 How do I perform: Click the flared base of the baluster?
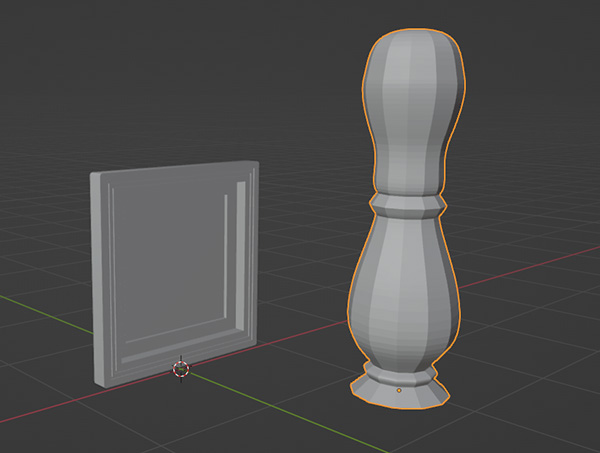pyautogui.click(x=399, y=384)
